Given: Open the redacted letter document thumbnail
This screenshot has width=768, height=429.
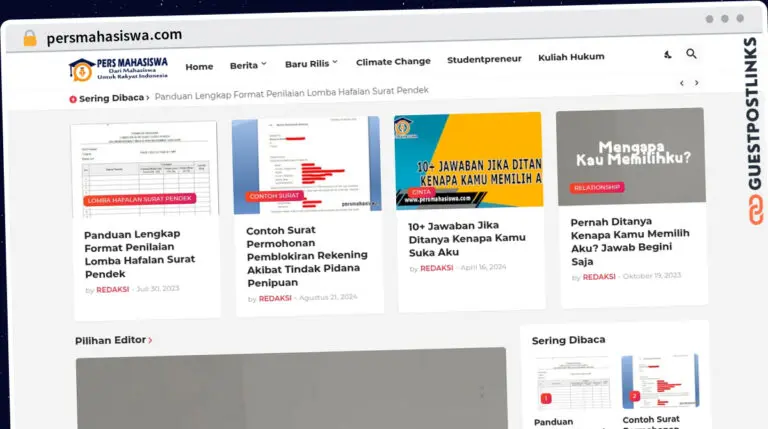Looking at the screenshot, I should coord(307,165).
